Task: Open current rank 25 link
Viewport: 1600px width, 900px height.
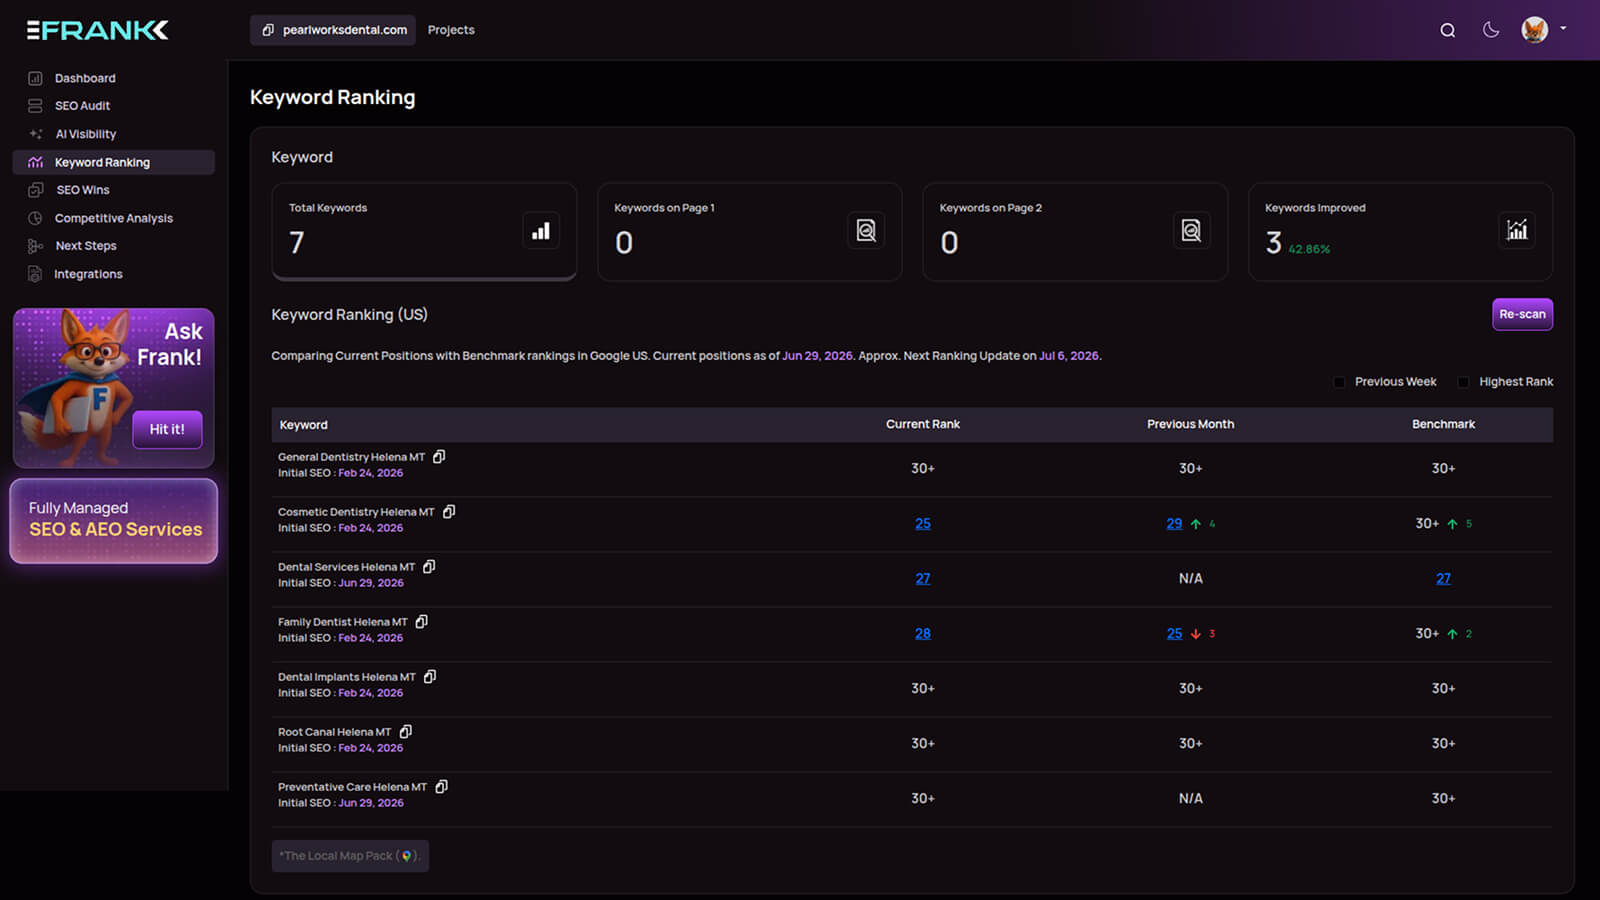Action: click(x=923, y=524)
